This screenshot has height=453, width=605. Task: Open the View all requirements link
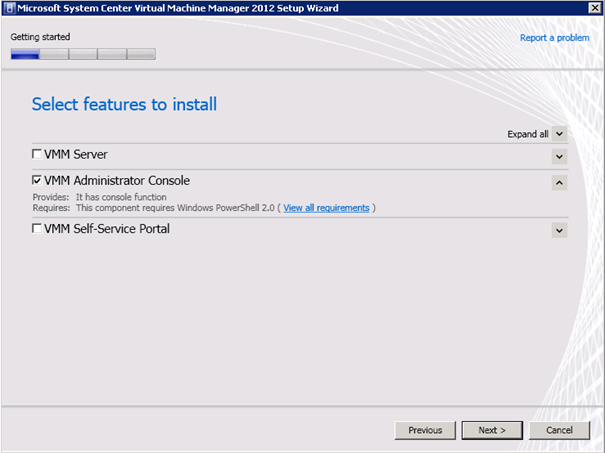(x=326, y=208)
